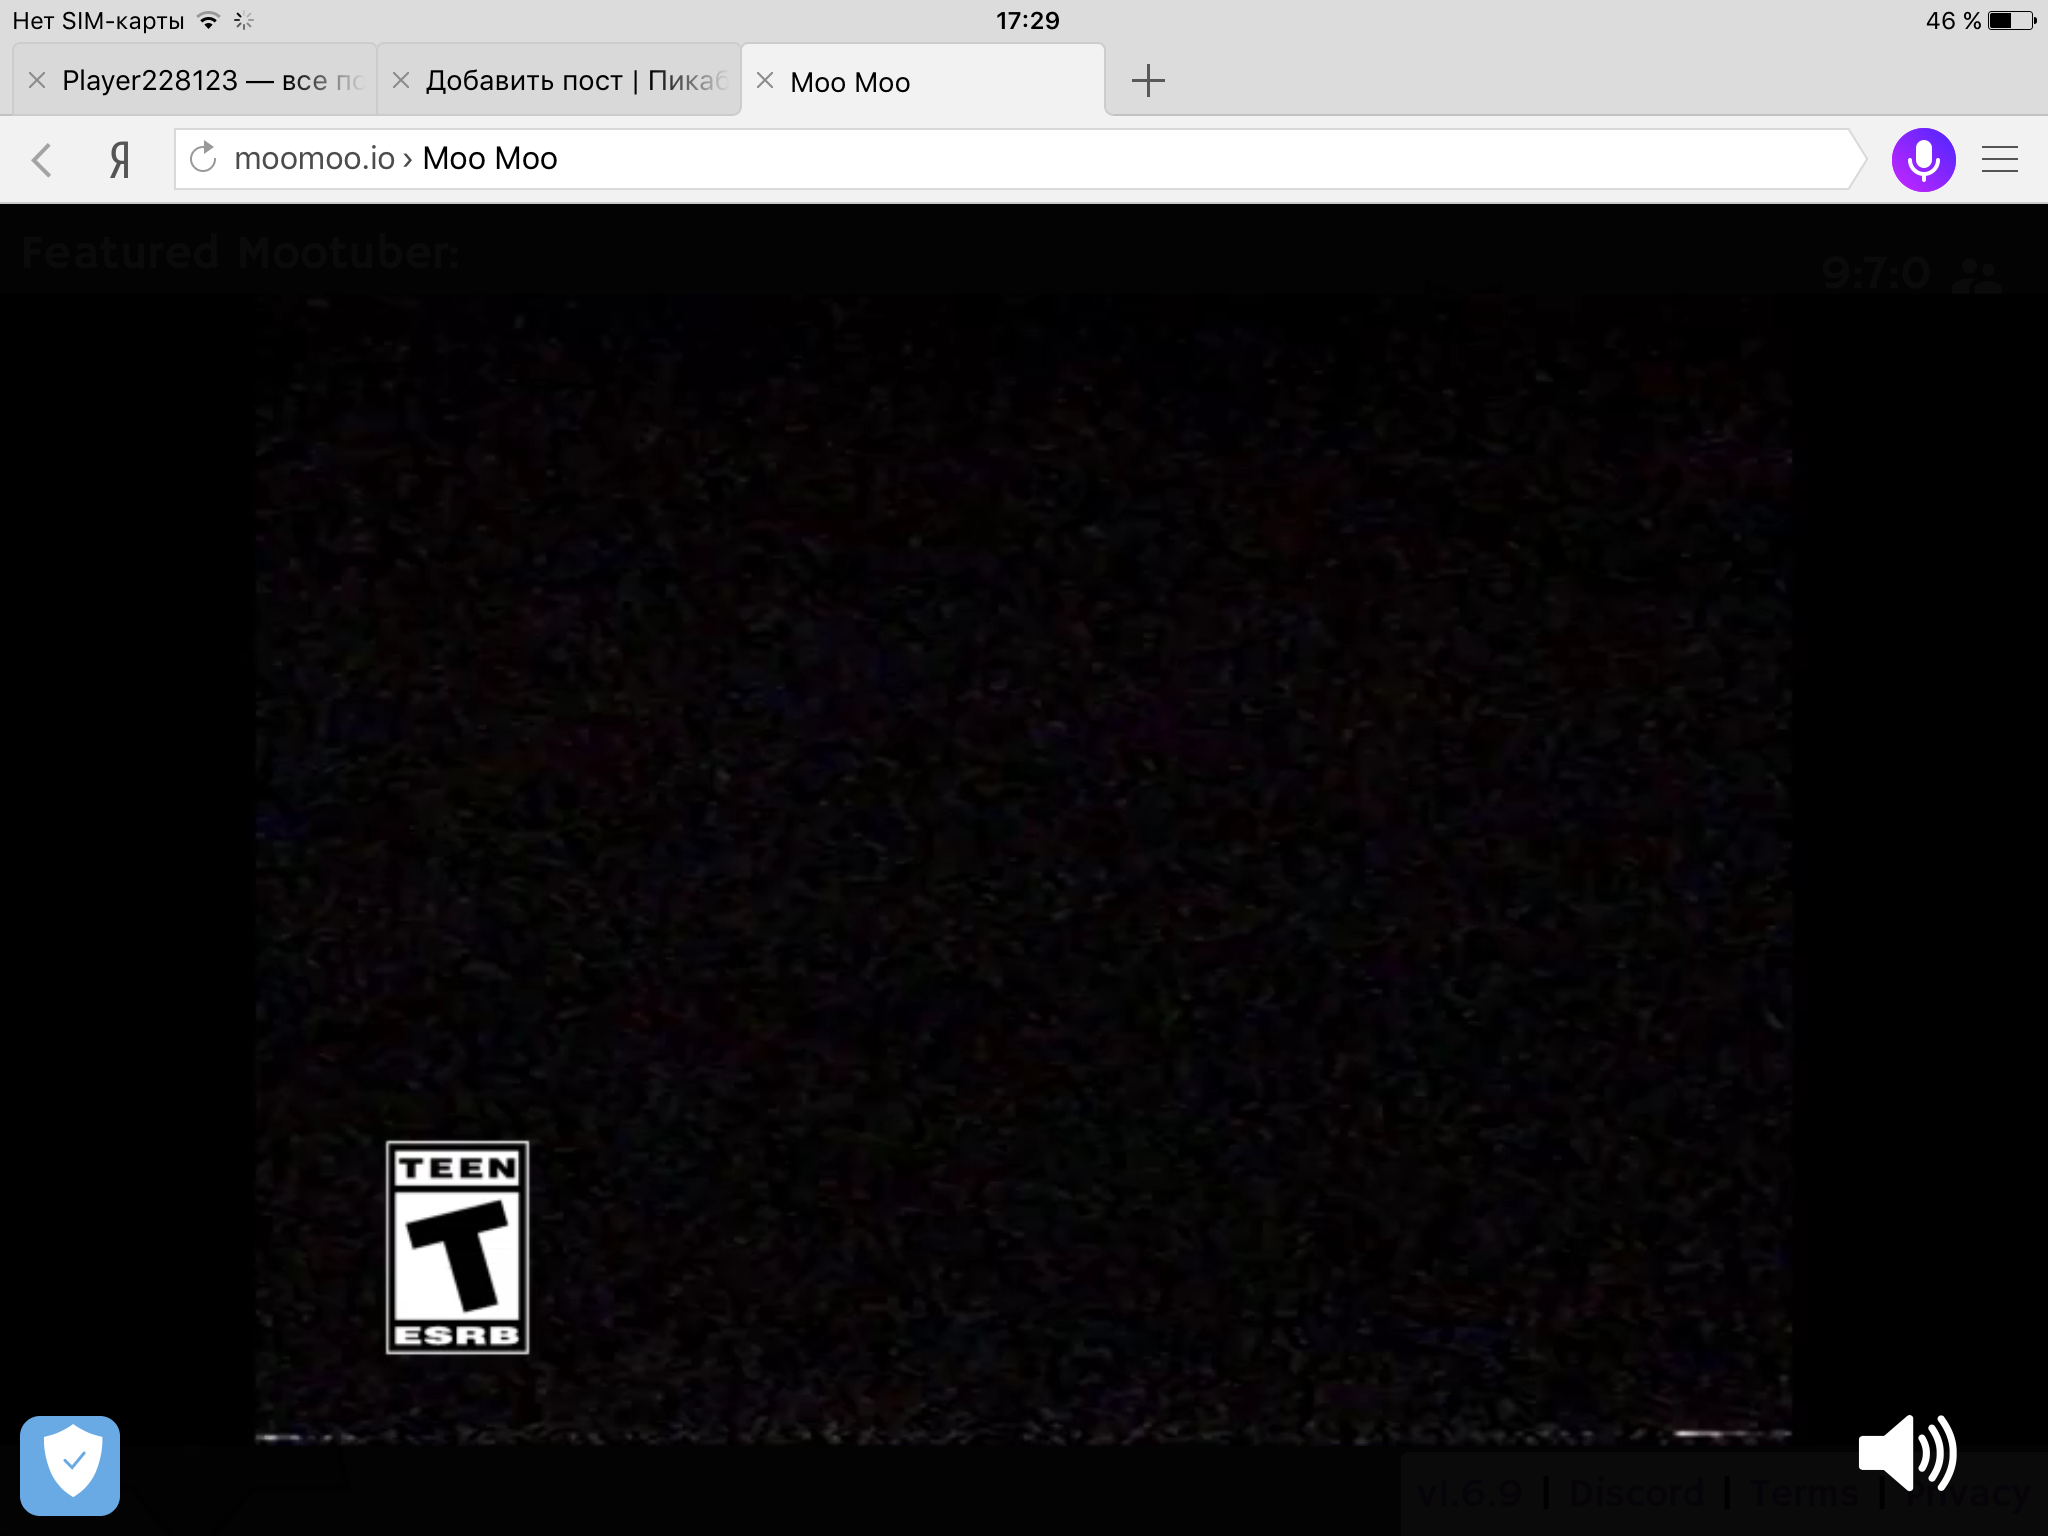The image size is (2048, 1536).
Task: Open the browser hamburger menu
Action: [2000, 160]
